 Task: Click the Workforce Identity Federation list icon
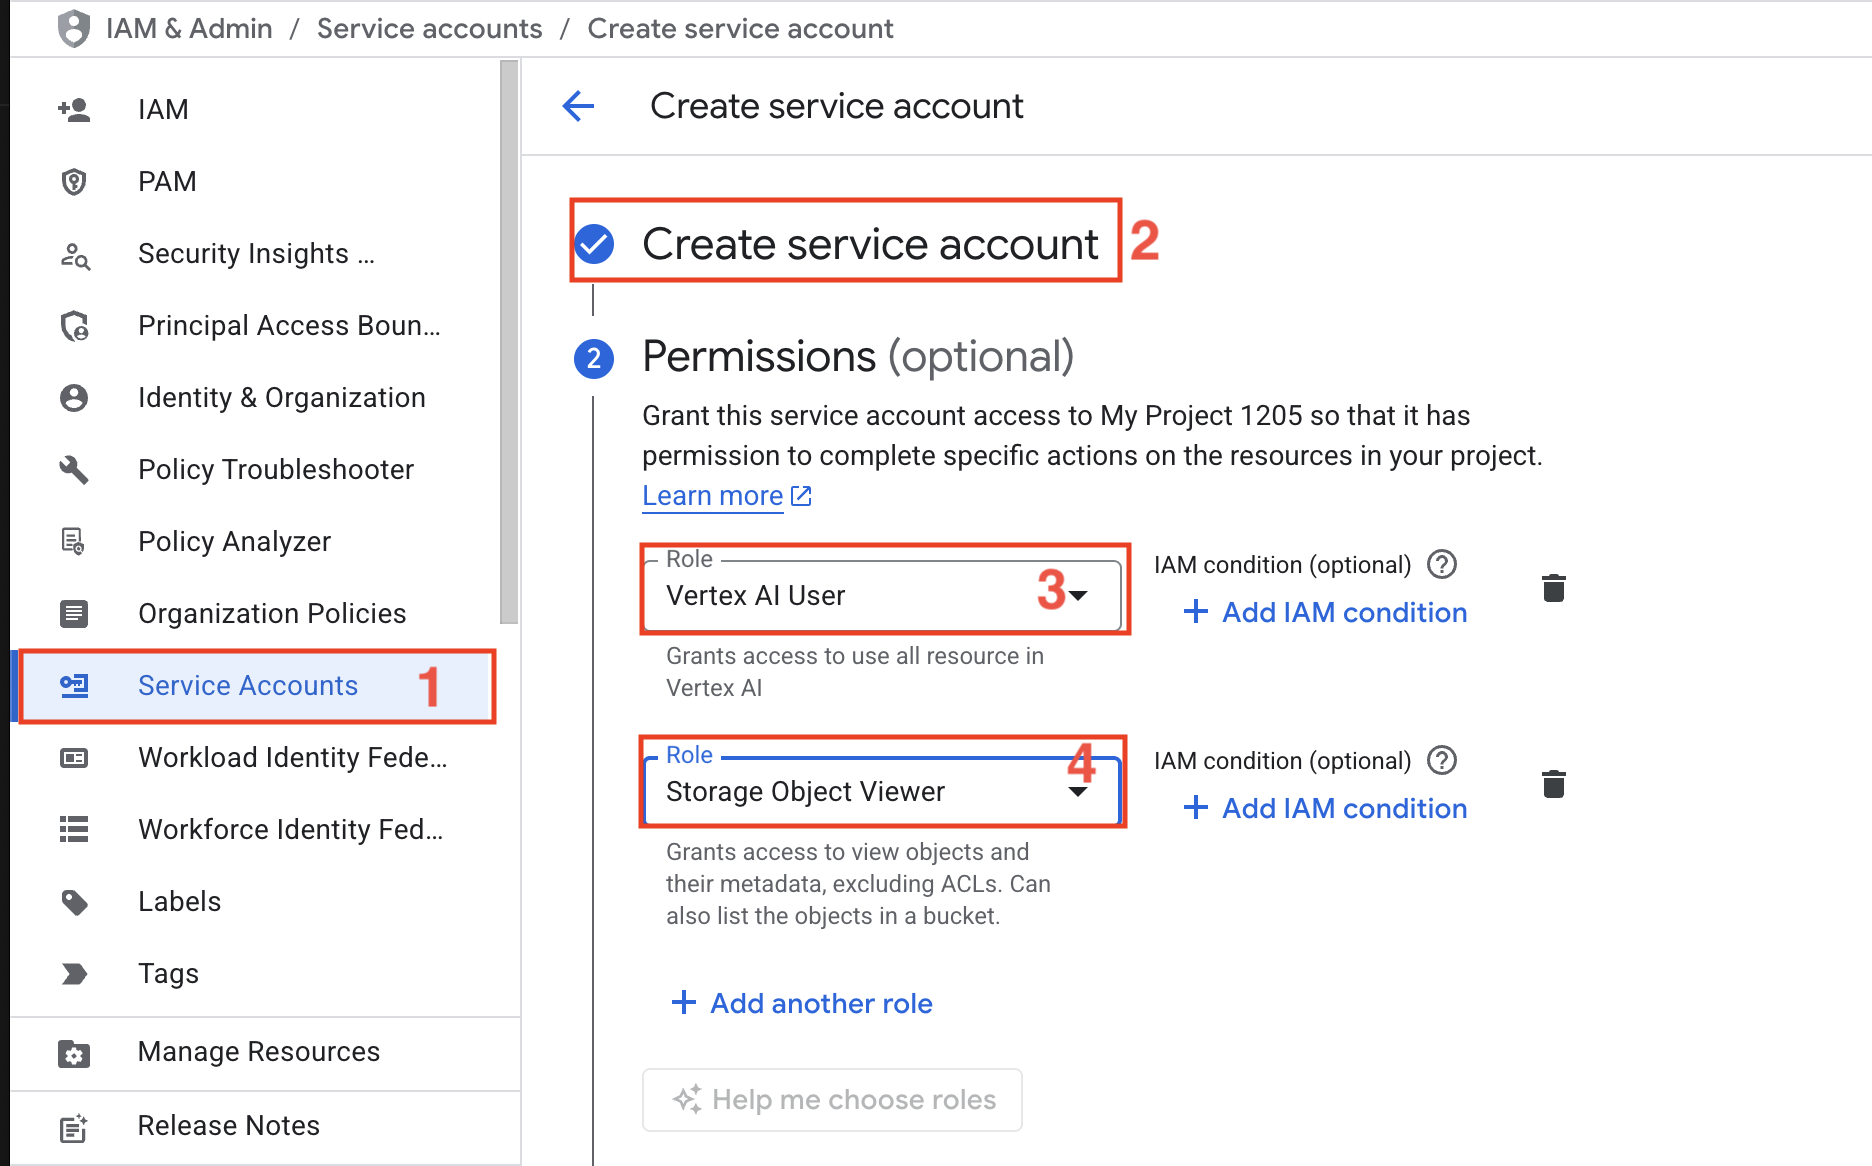click(74, 829)
